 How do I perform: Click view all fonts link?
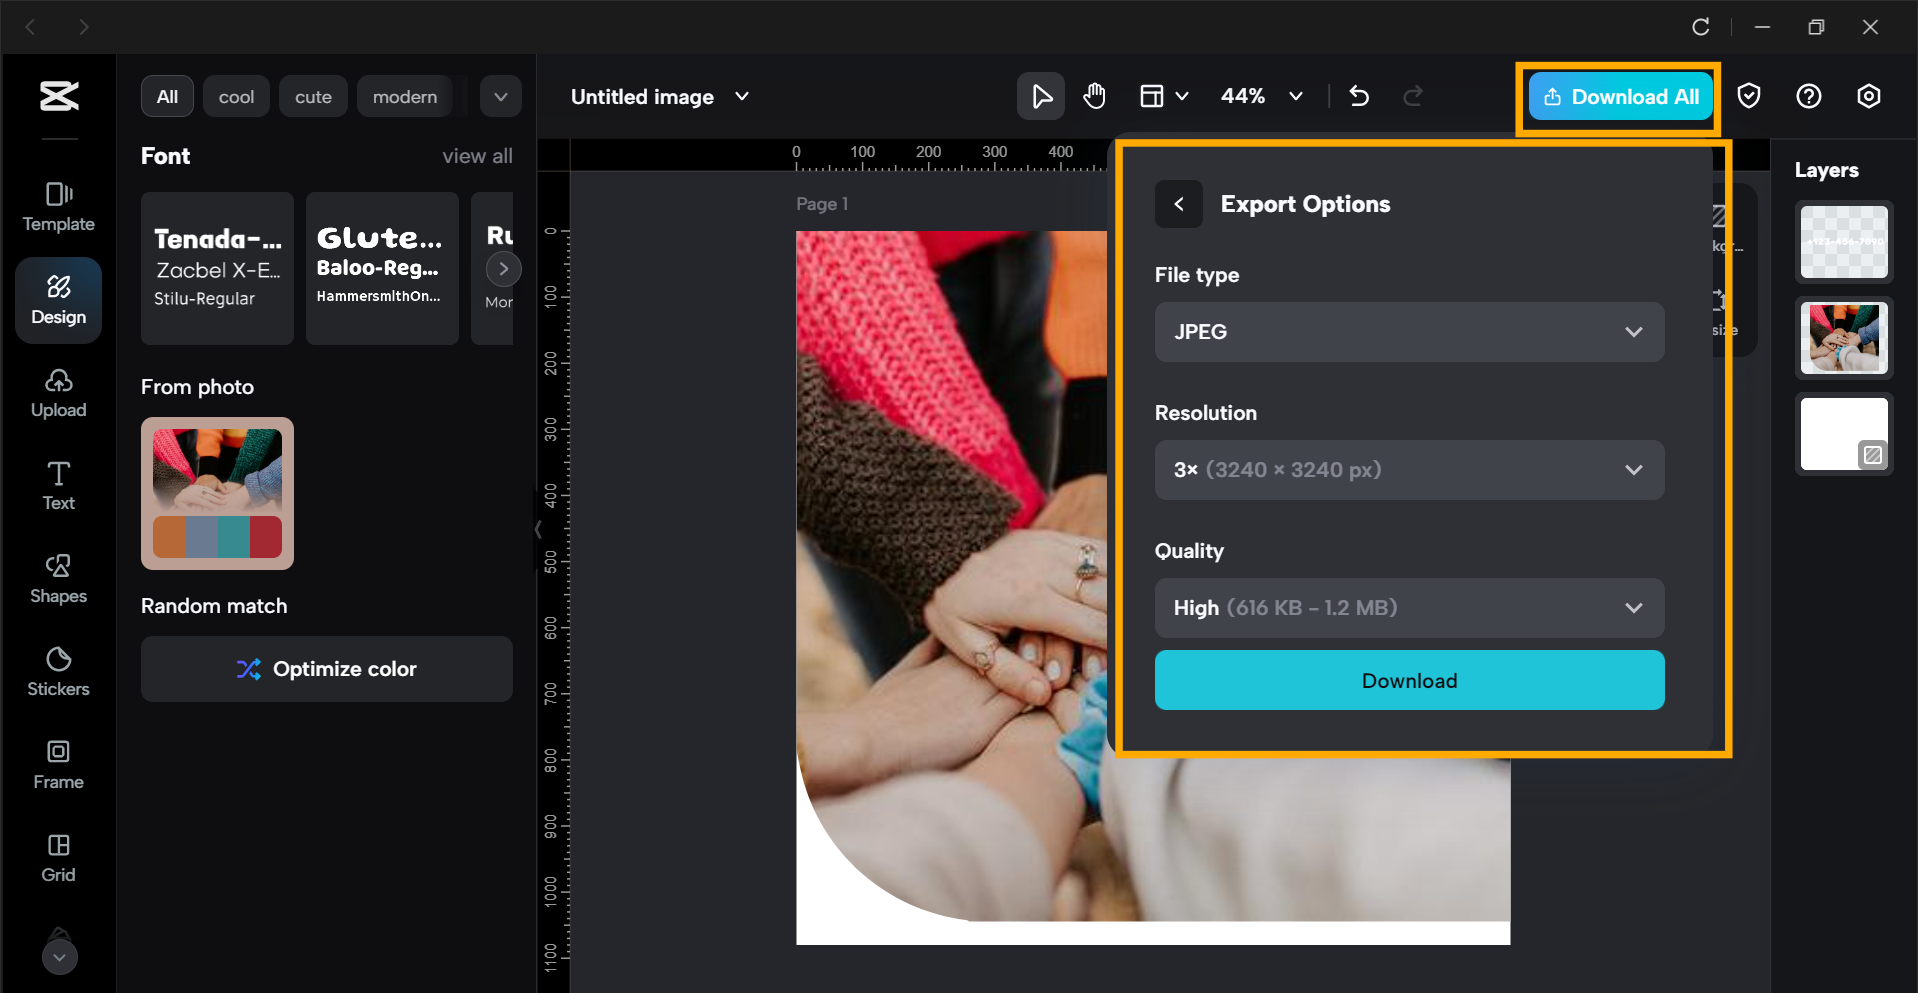[x=478, y=156]
